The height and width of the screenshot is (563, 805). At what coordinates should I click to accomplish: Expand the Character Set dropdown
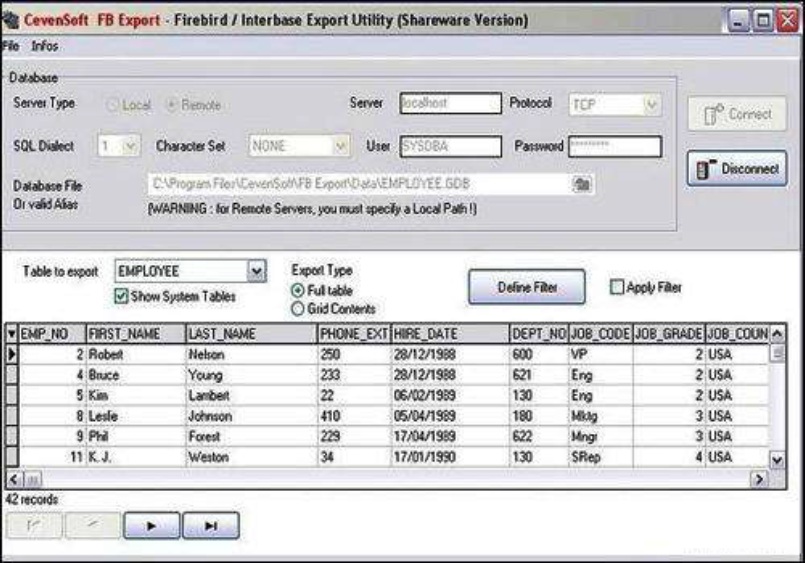[340, 146]
